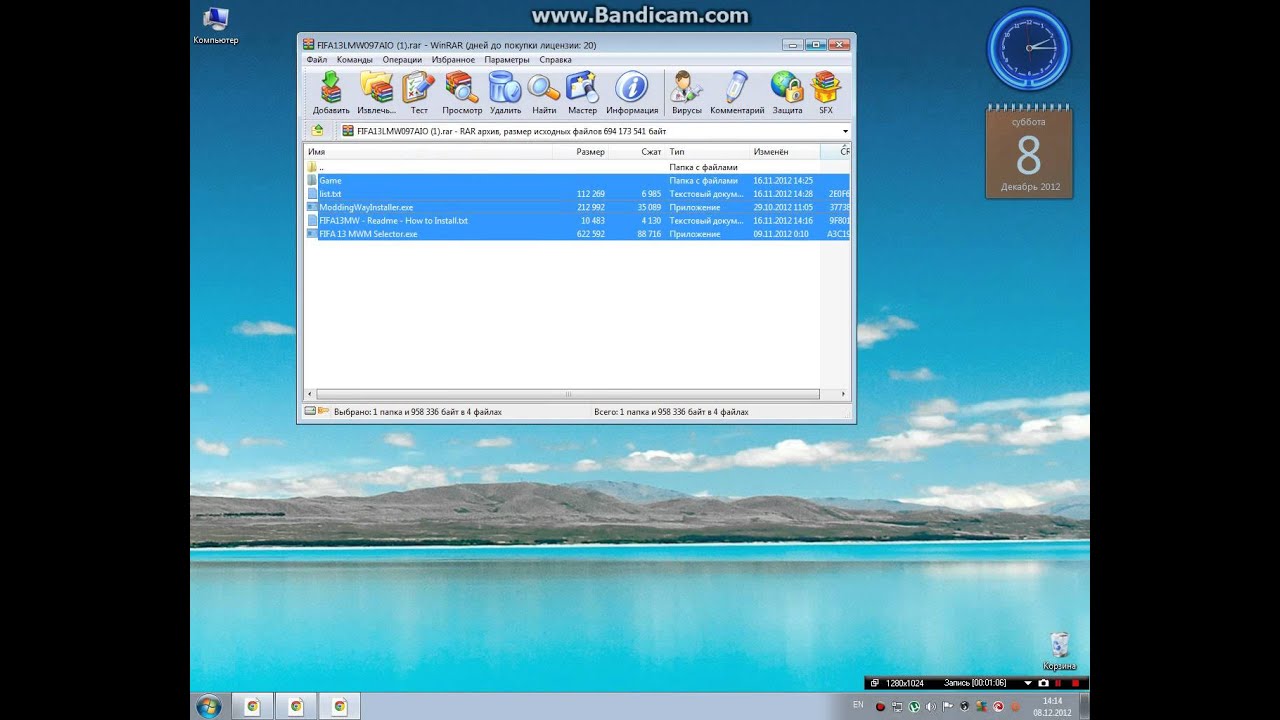
Task: Open the Справка menu
Action: 555,60
